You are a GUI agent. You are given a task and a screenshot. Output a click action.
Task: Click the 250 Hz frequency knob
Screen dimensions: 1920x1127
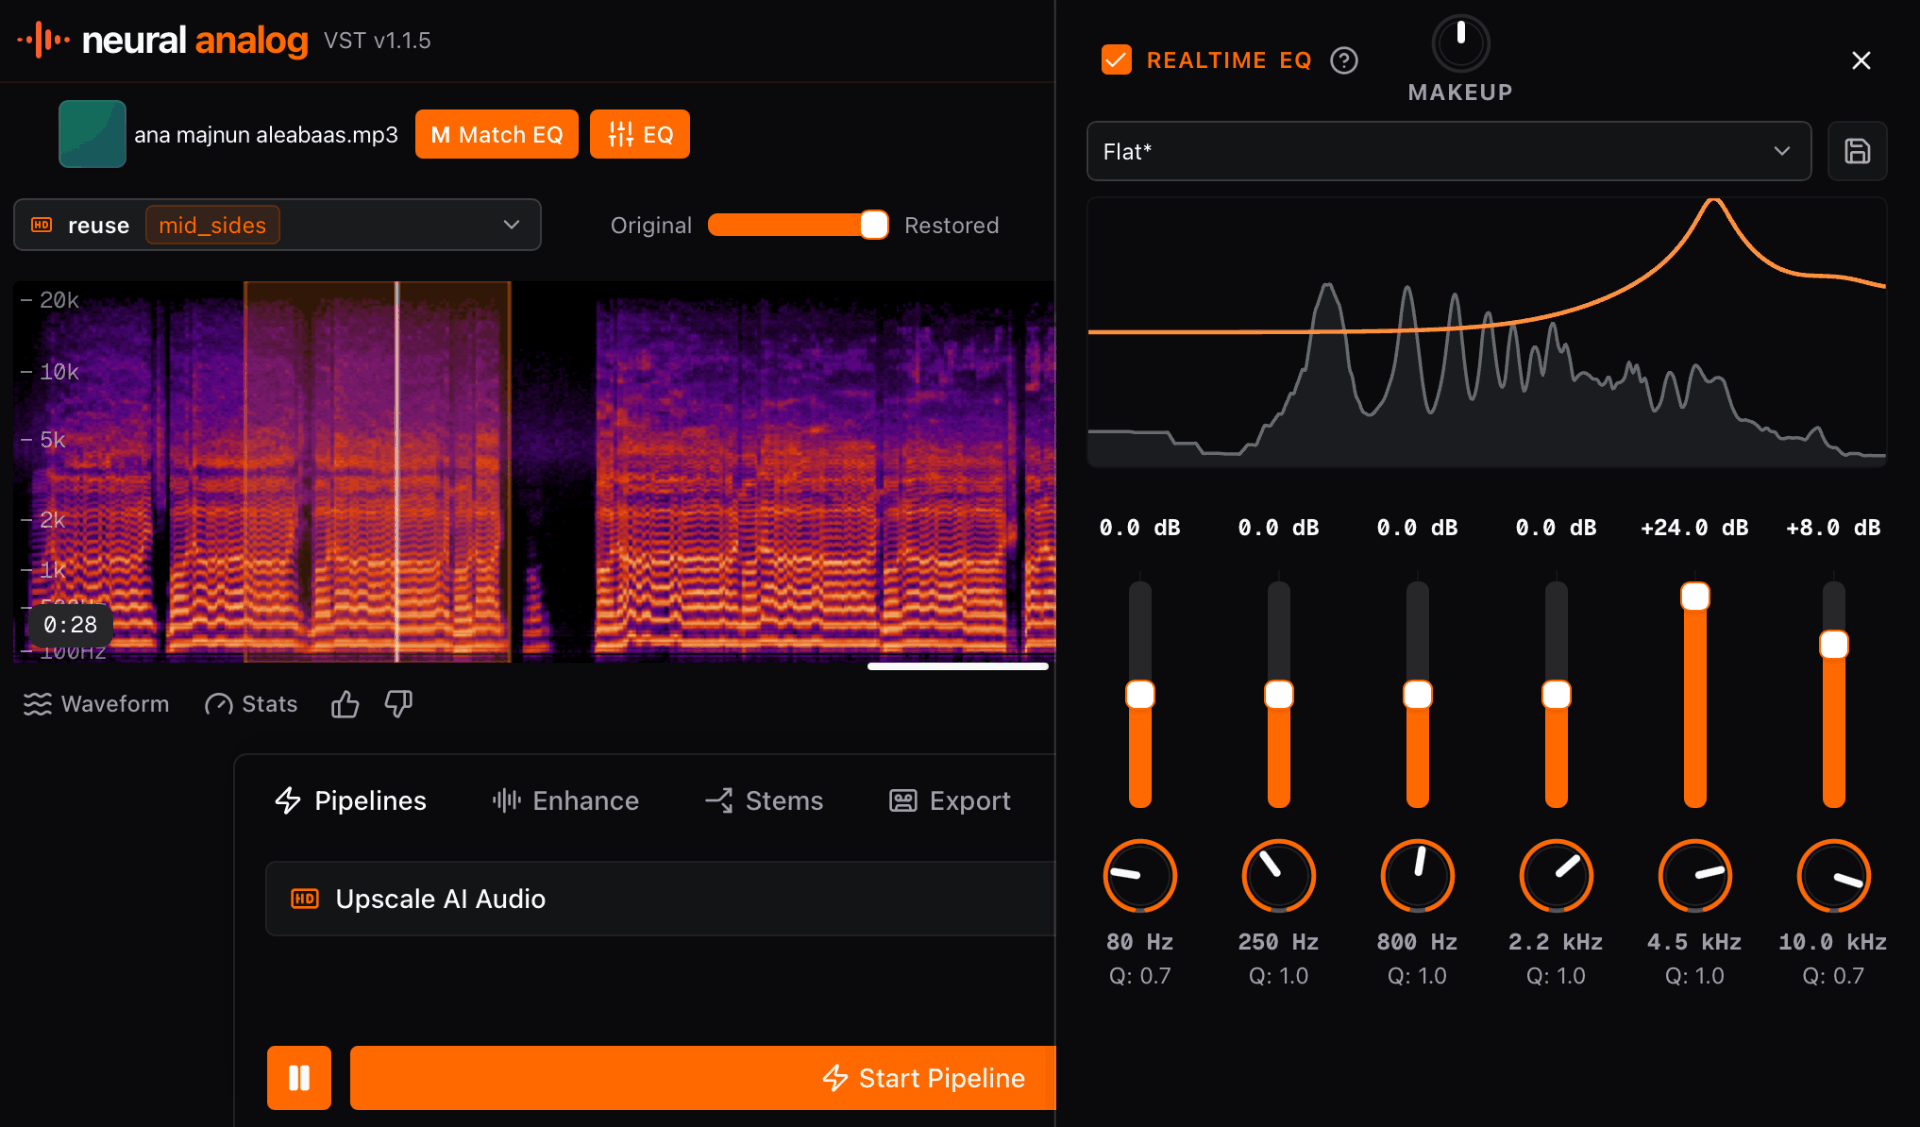[x=1278, y=876]
